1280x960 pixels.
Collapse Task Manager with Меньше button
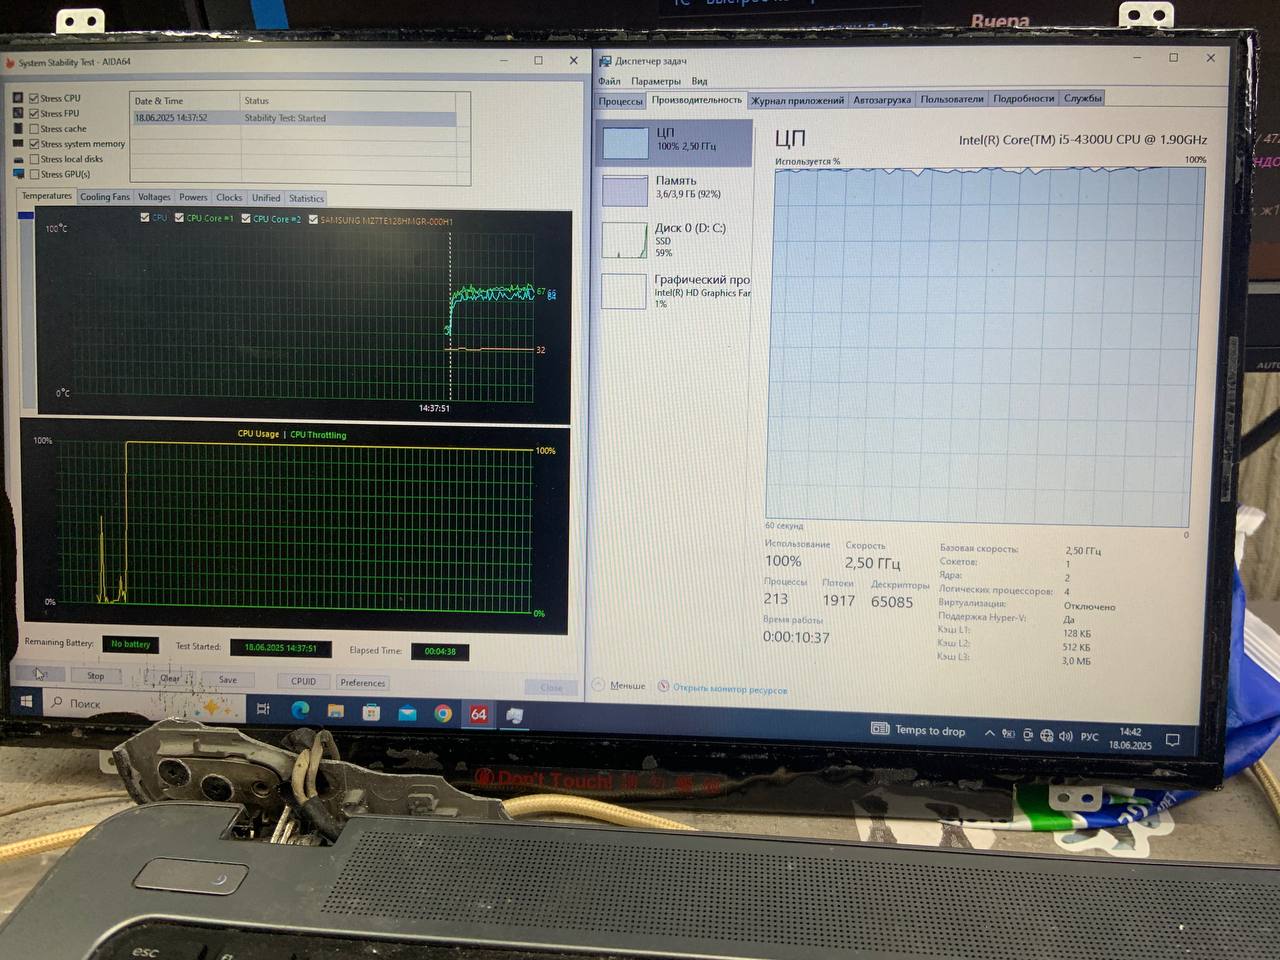click(626, 686)
